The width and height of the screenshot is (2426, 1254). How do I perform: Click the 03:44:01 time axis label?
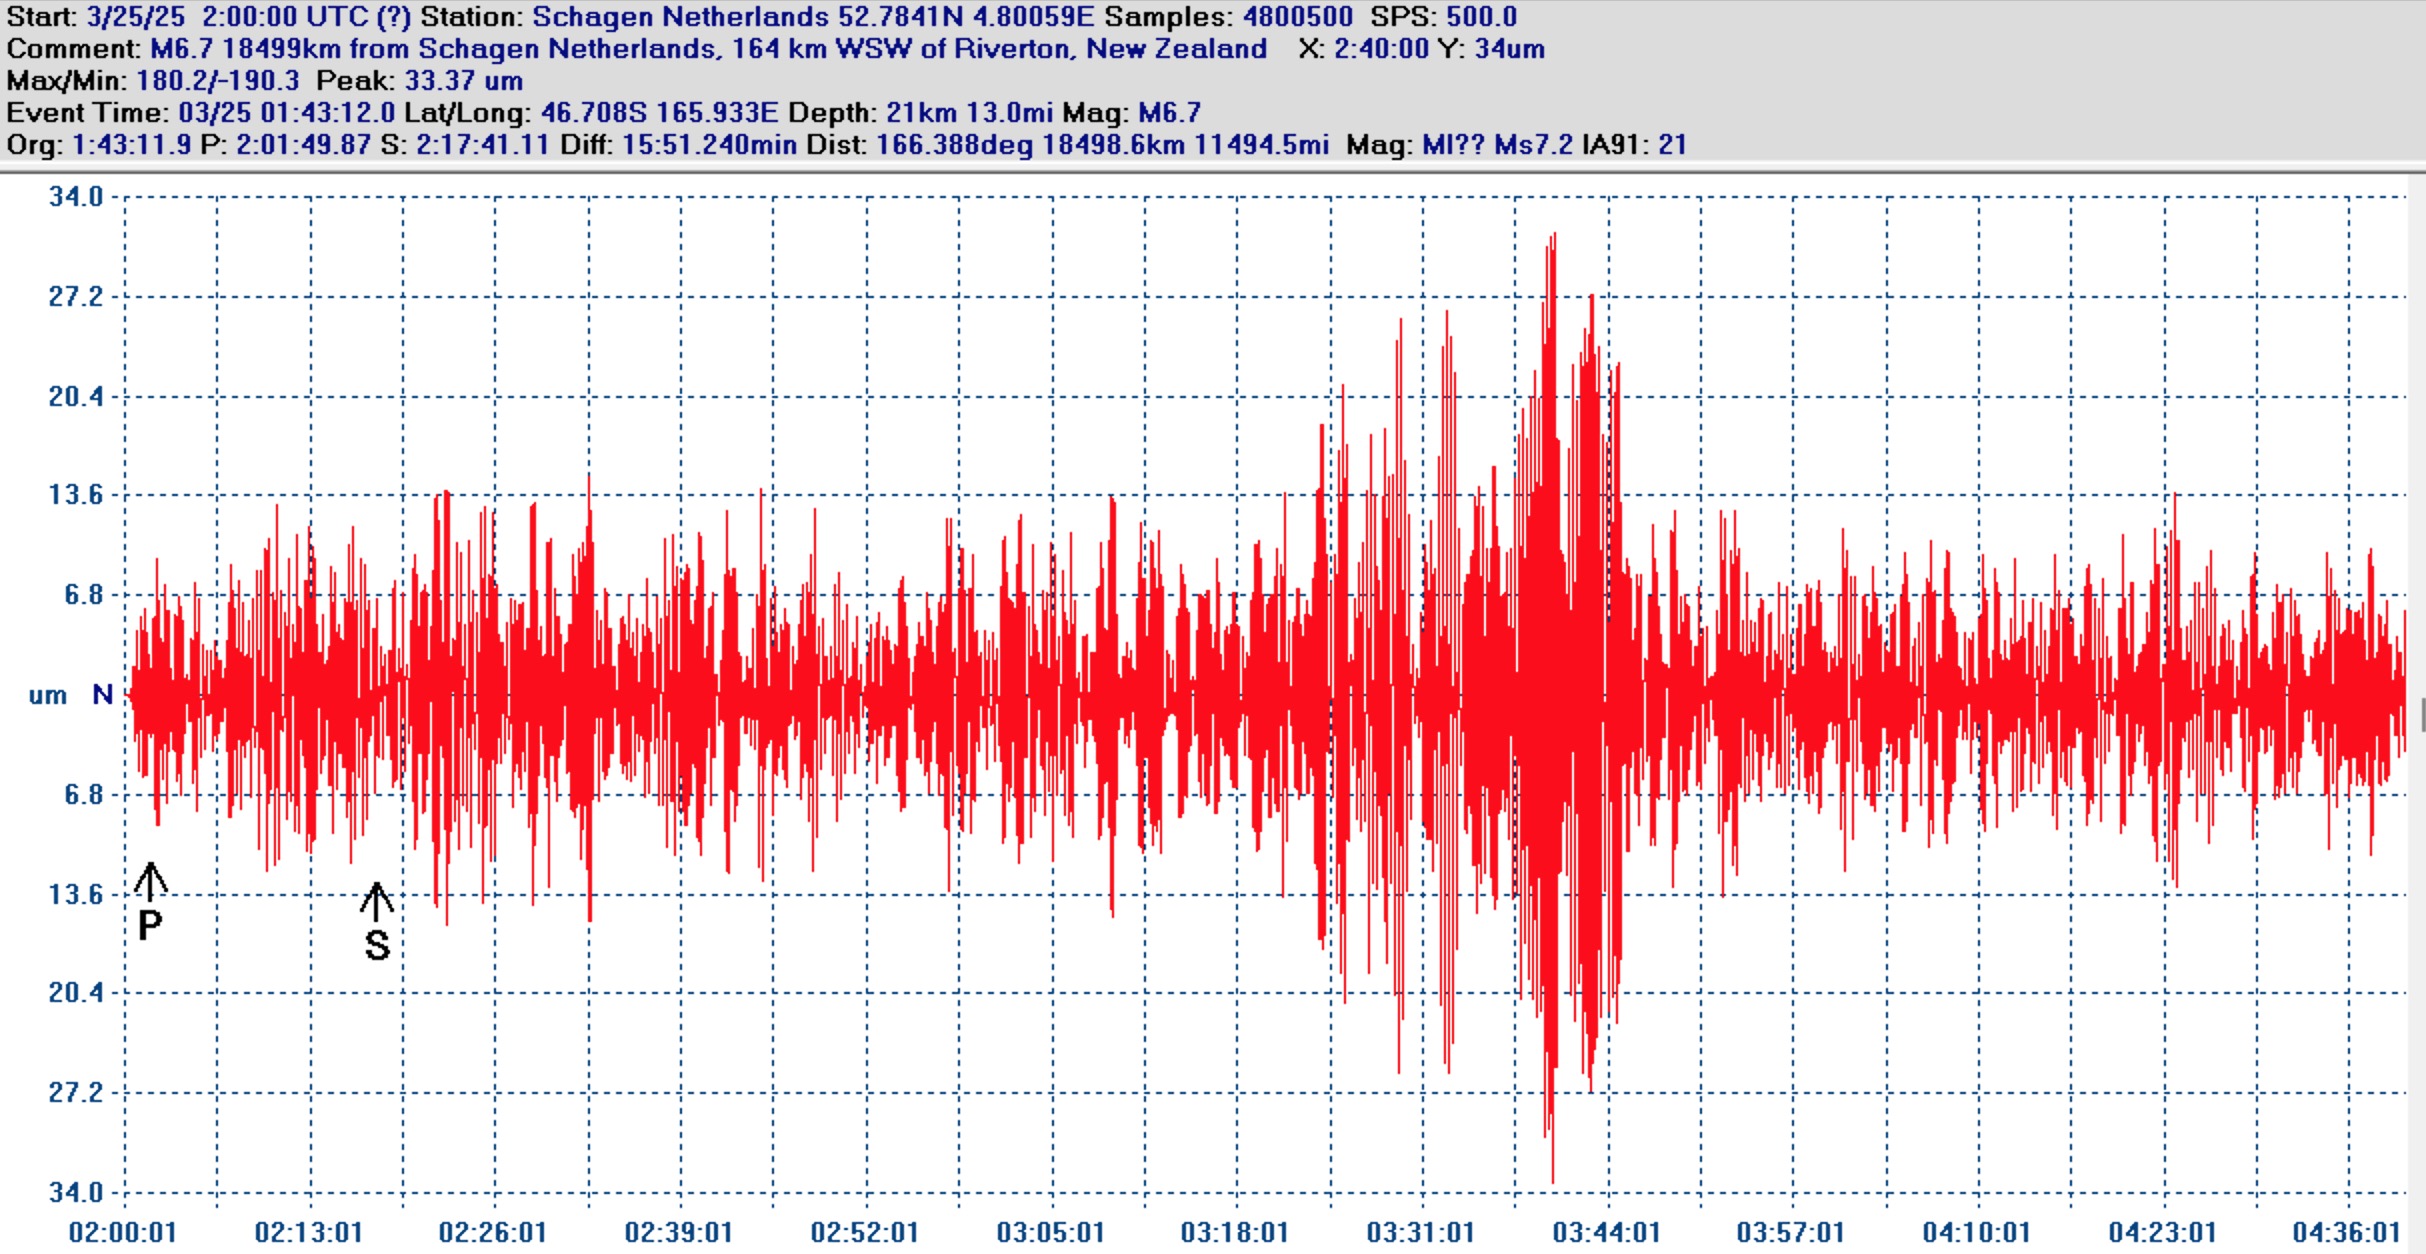point(1606,1232)
